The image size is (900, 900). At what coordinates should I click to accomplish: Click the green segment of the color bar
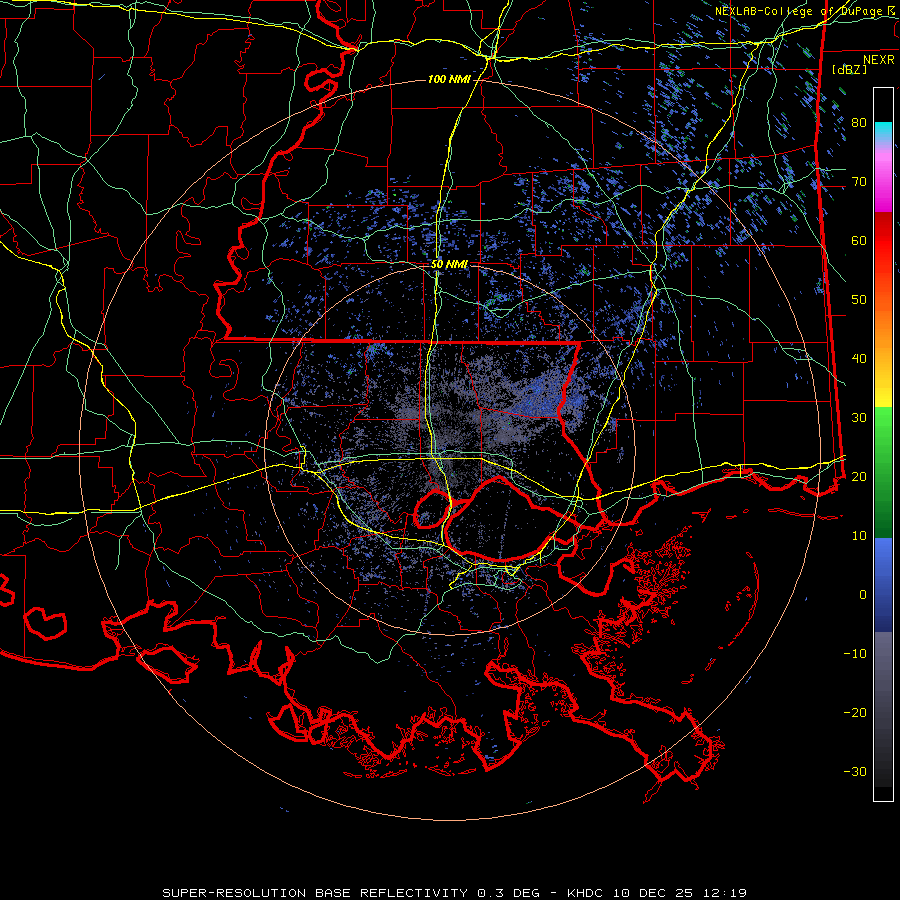(883, 472)
